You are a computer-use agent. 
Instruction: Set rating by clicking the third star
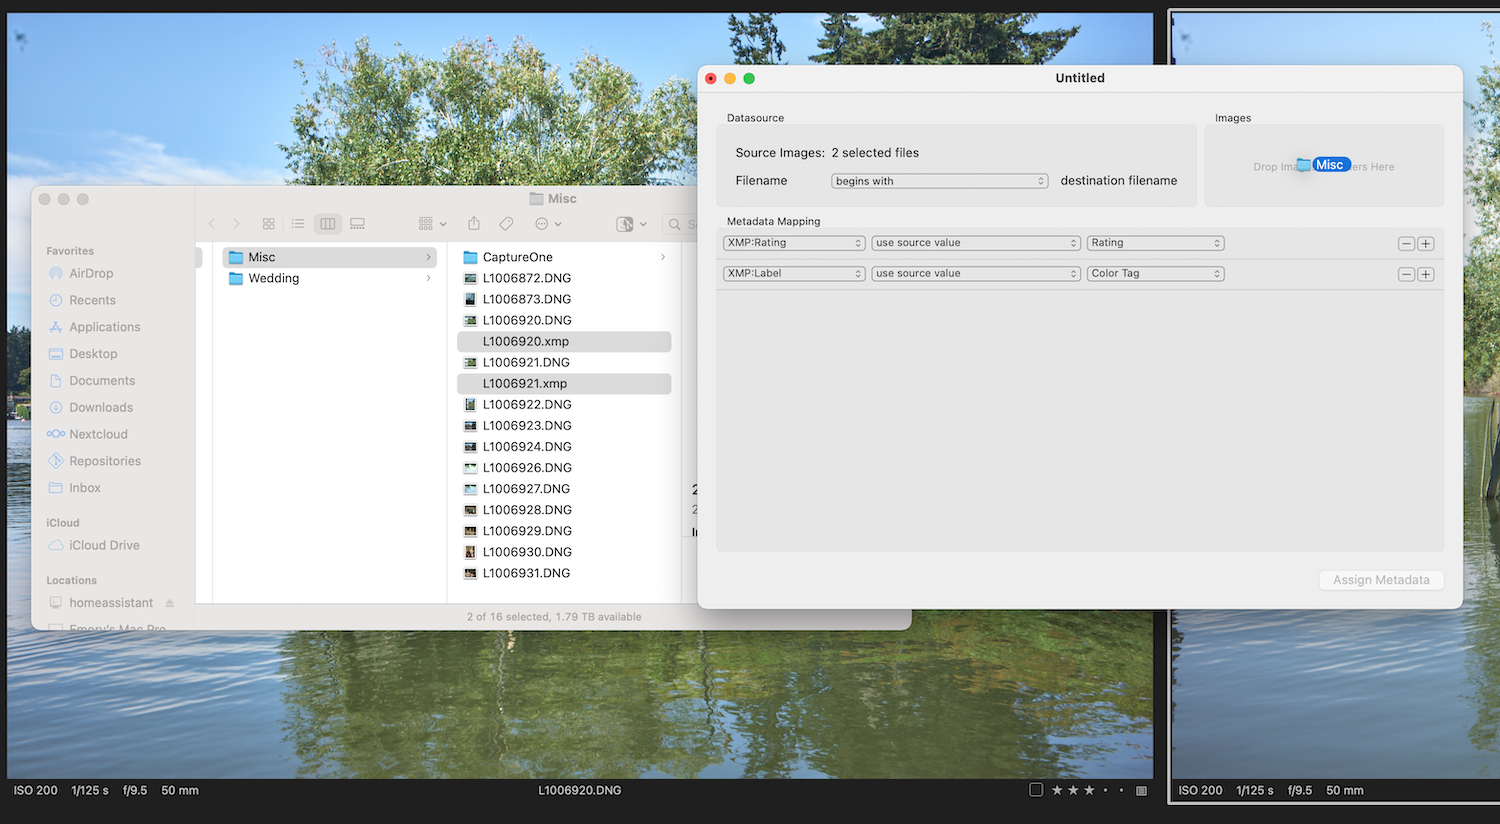(1089, 790)
